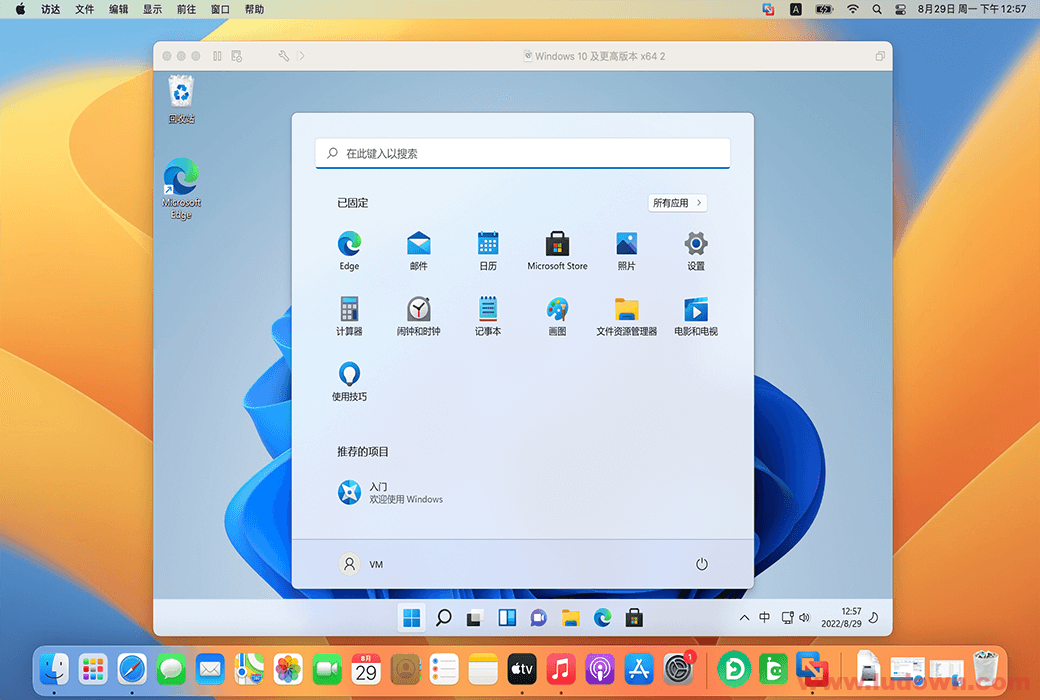Select 回收站 Recycle Bin on desktop
This screenshot has height=700, width=1040.
[181, 100]
